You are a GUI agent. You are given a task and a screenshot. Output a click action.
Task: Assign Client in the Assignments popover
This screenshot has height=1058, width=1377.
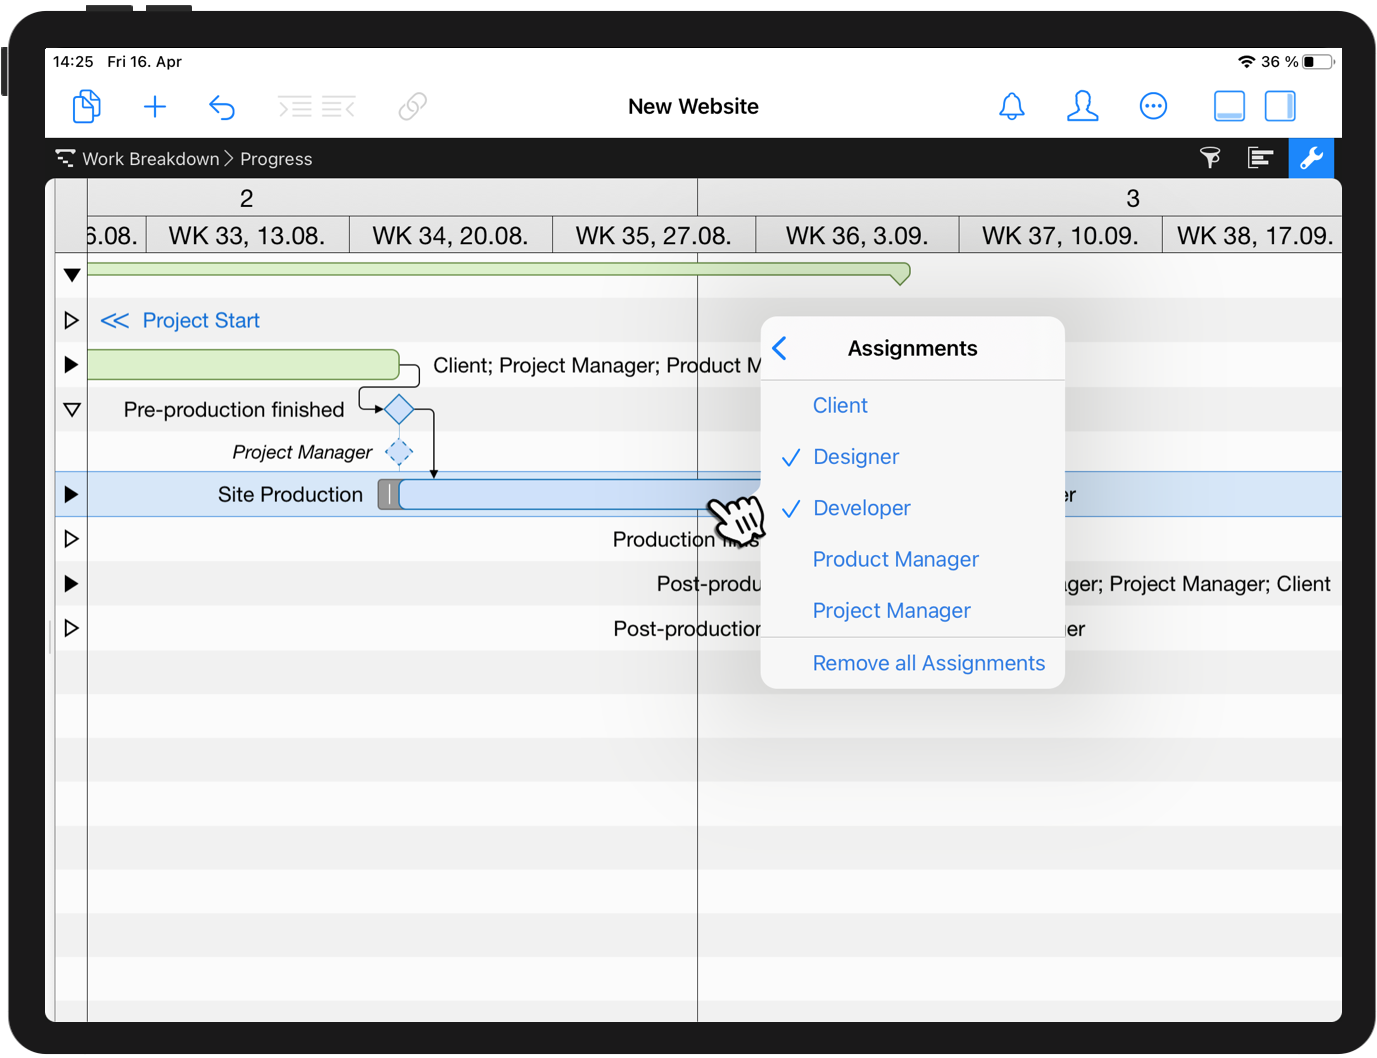840,405
